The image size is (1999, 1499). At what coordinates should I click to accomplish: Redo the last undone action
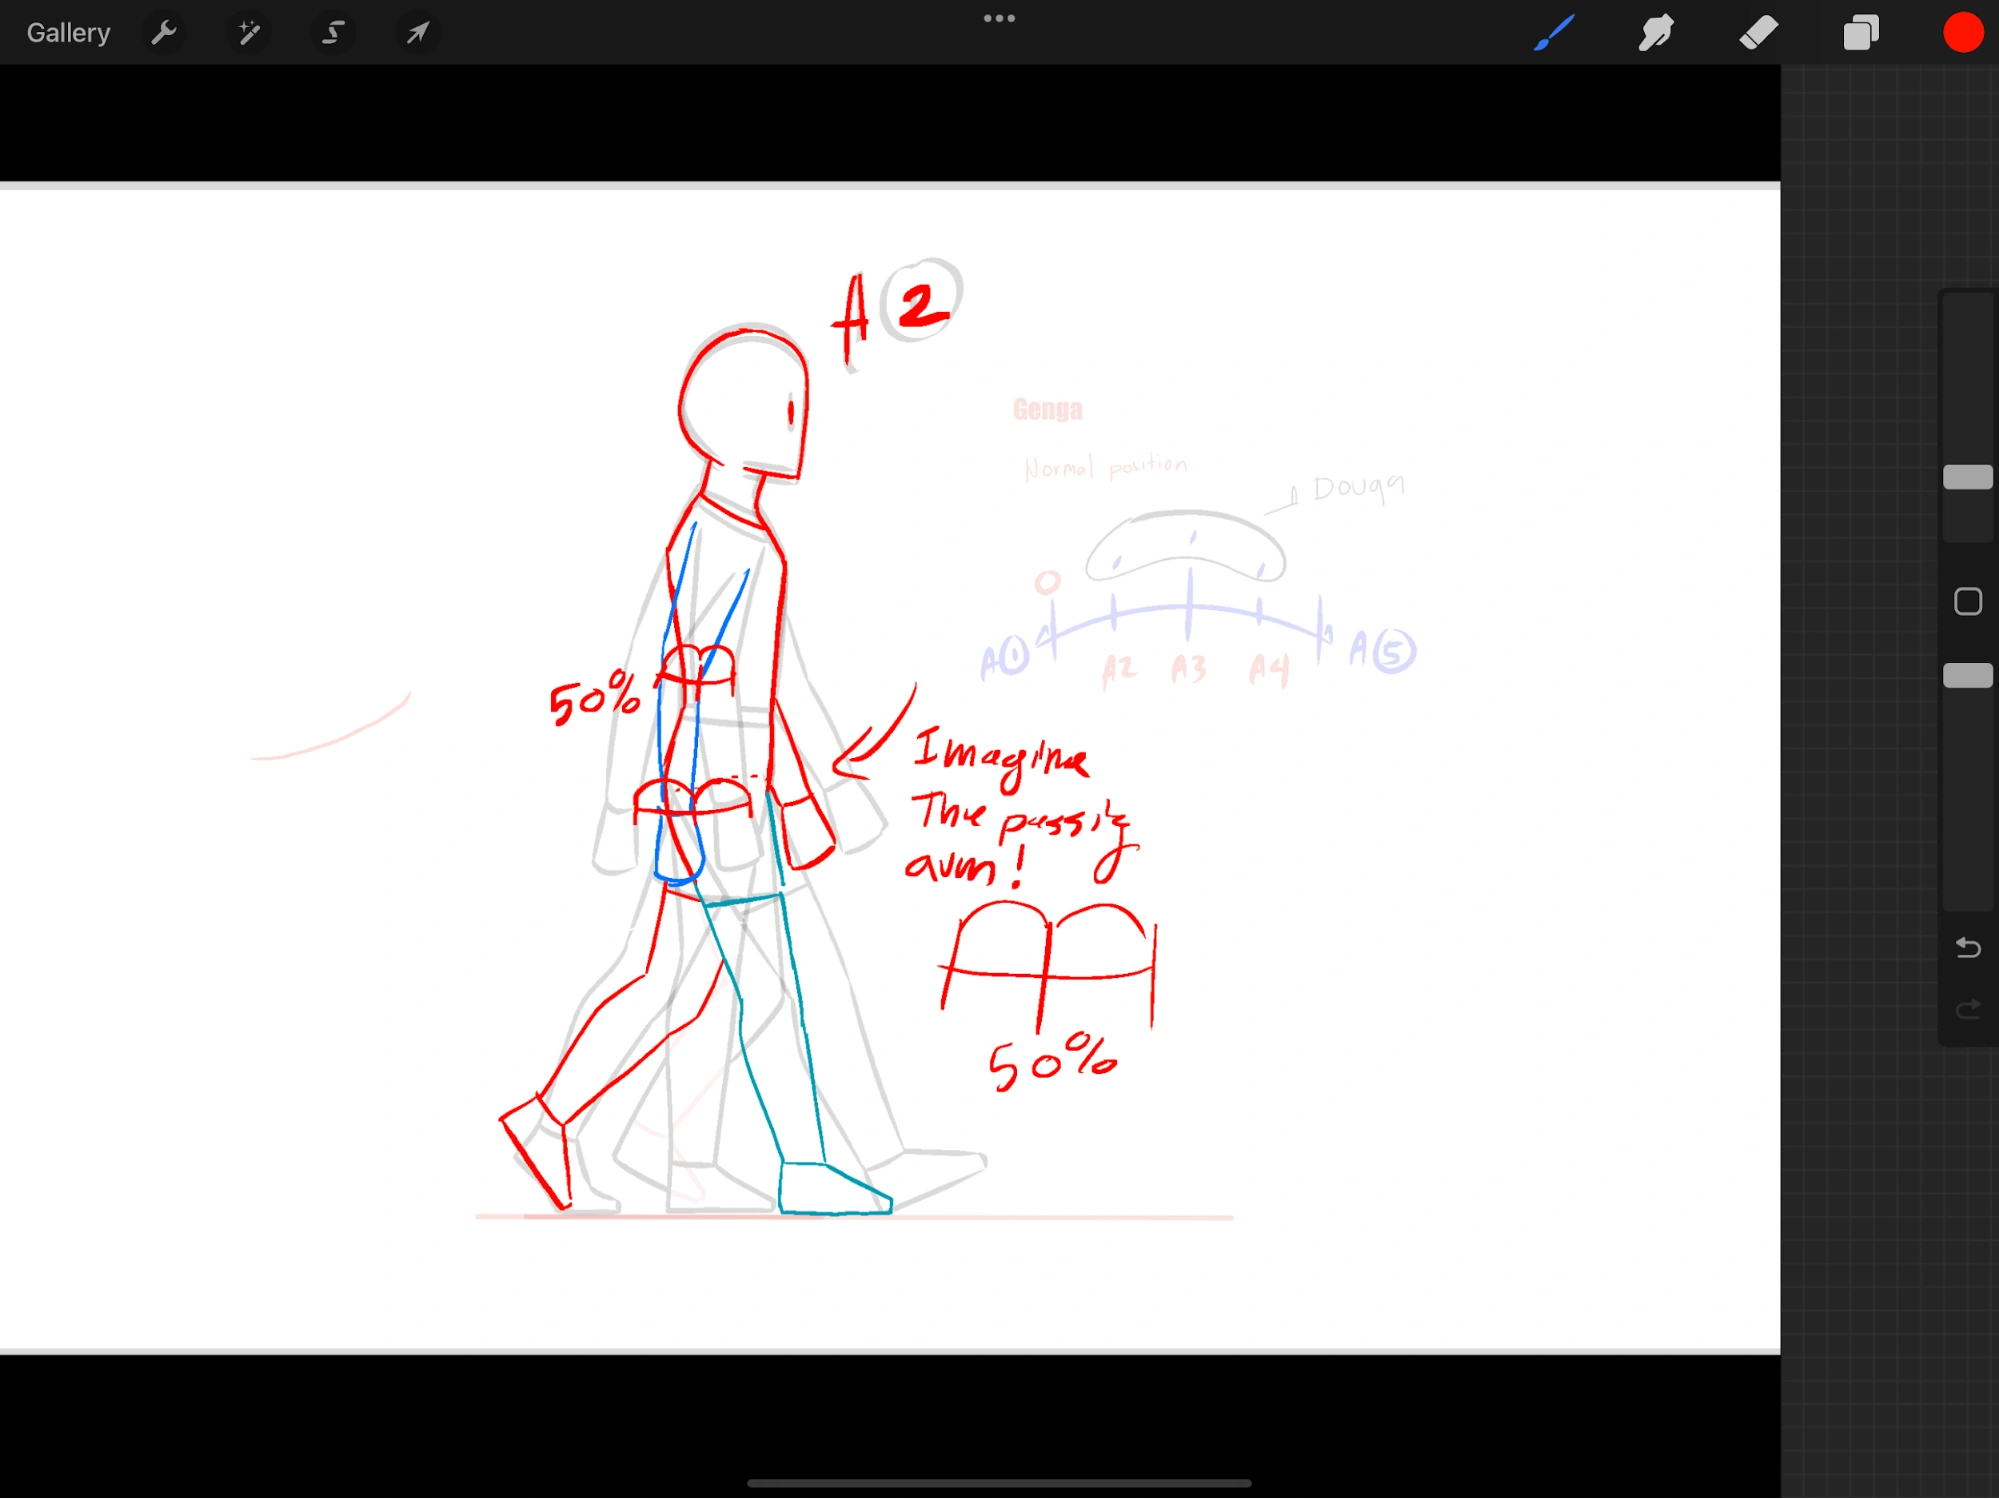point(1967,1009)
